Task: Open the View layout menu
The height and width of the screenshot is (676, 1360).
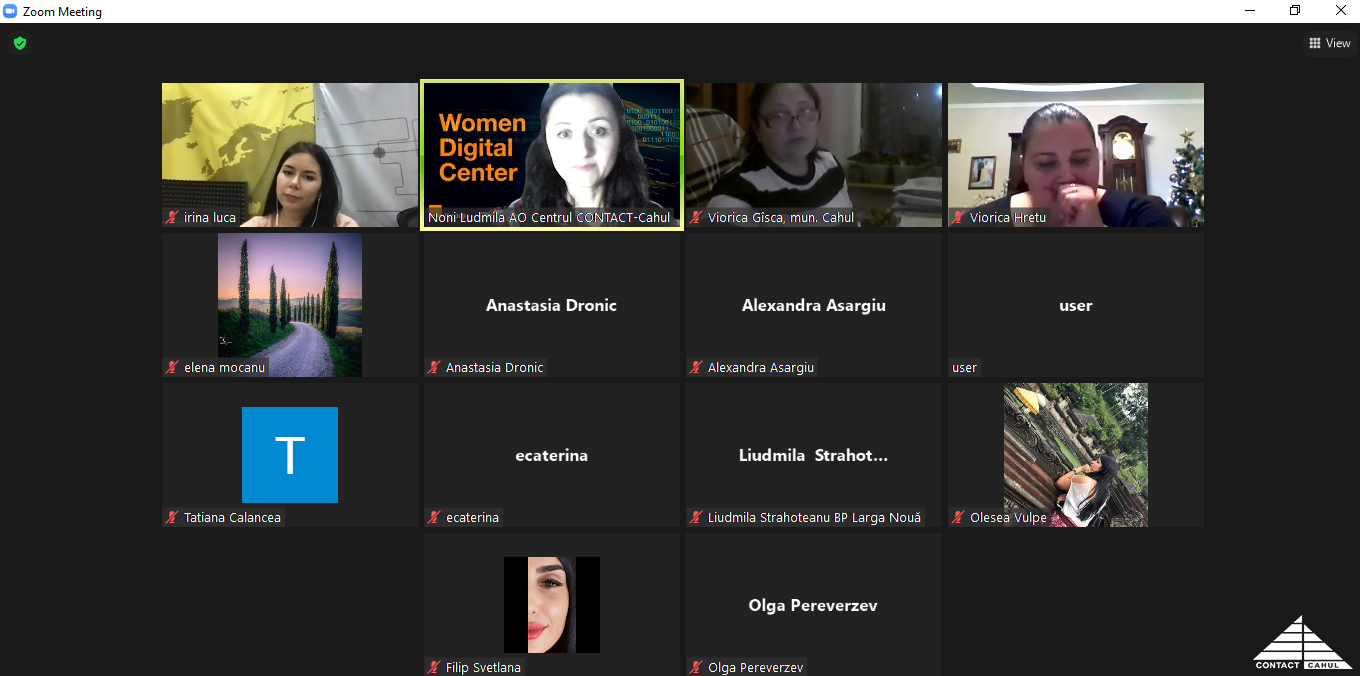Action: click(1329, 43)
